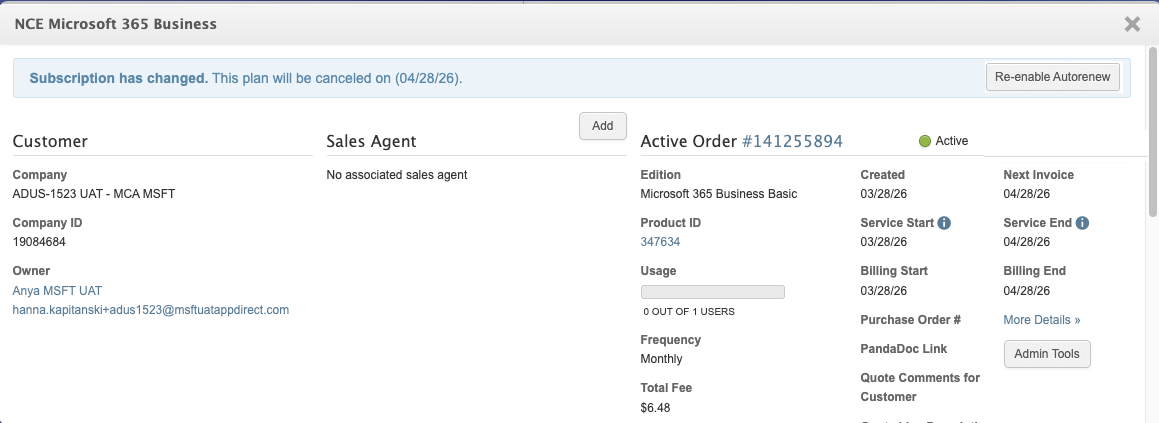Click Quote Comments for Customer label
The height and width of the screenshot is (423, 1159).
920,387
